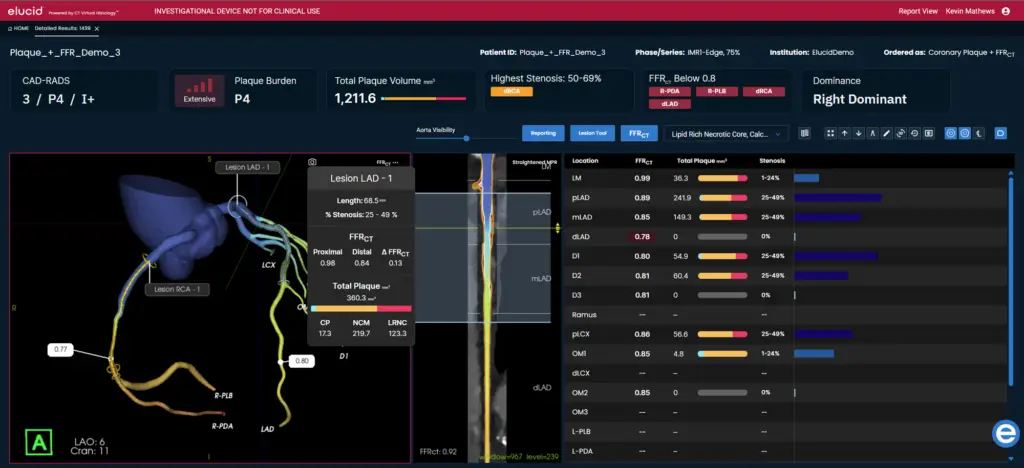Click the Reporting button
Screen dimensions: 1024x468
click(543, 133)
